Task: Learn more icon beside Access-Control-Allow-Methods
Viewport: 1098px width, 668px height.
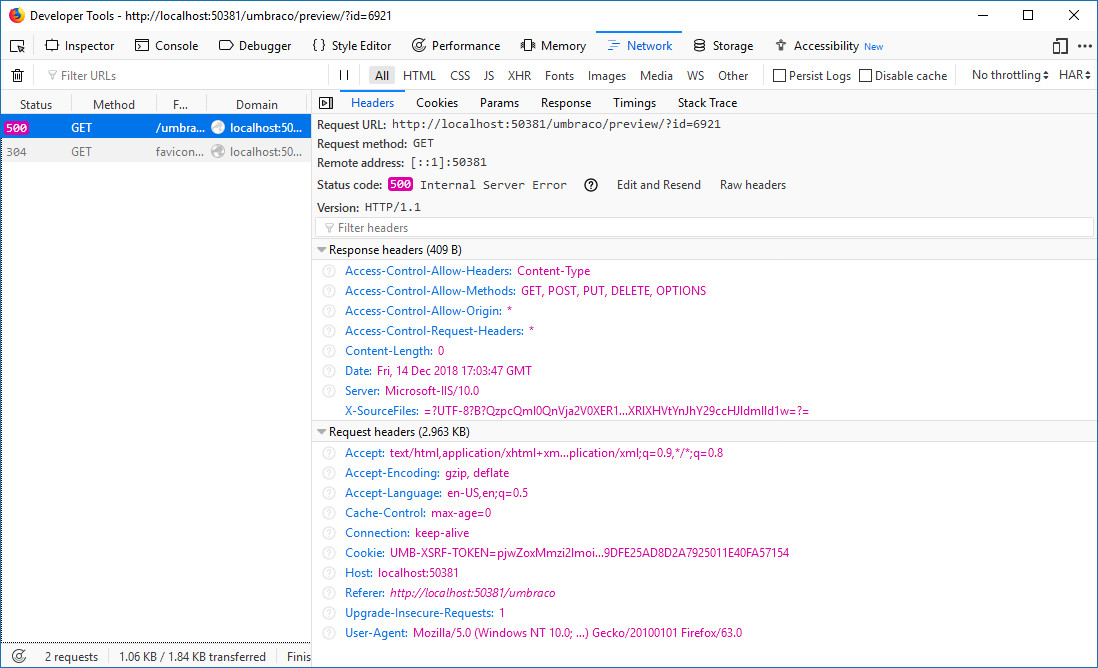Action: click(328, 291)
